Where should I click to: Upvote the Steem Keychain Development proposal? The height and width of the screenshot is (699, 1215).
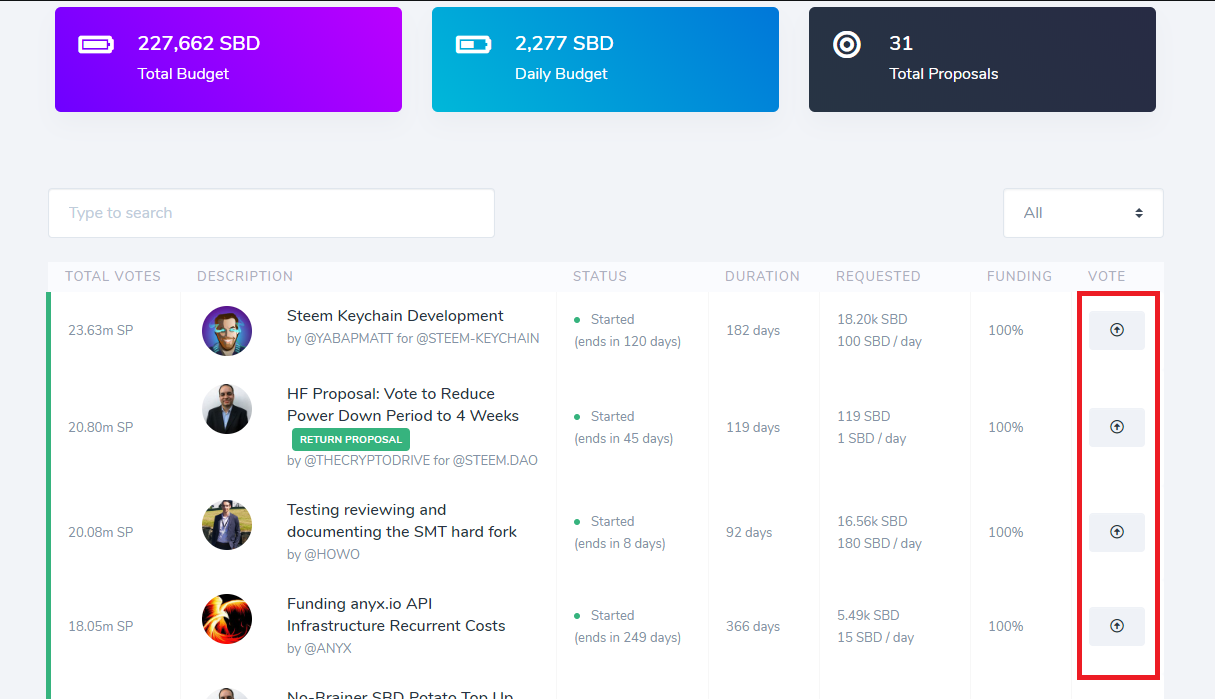pyautogui.click(x=1117, y=330)
